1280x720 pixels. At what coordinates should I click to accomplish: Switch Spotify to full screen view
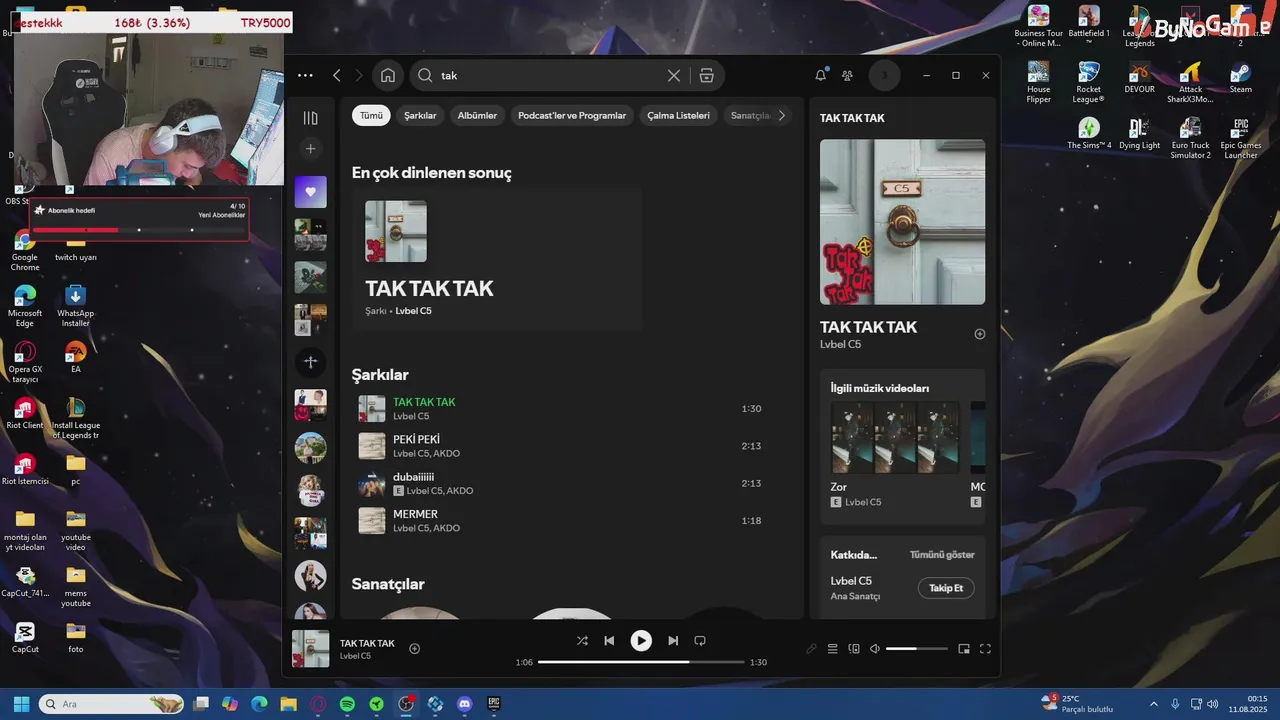pyautogui.click(x=985, y=649)
